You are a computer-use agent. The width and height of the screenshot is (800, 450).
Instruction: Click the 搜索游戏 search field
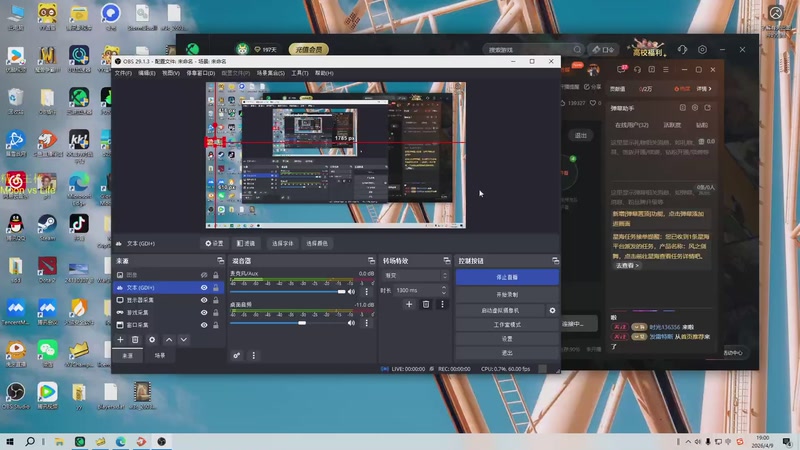click(533, 49)
